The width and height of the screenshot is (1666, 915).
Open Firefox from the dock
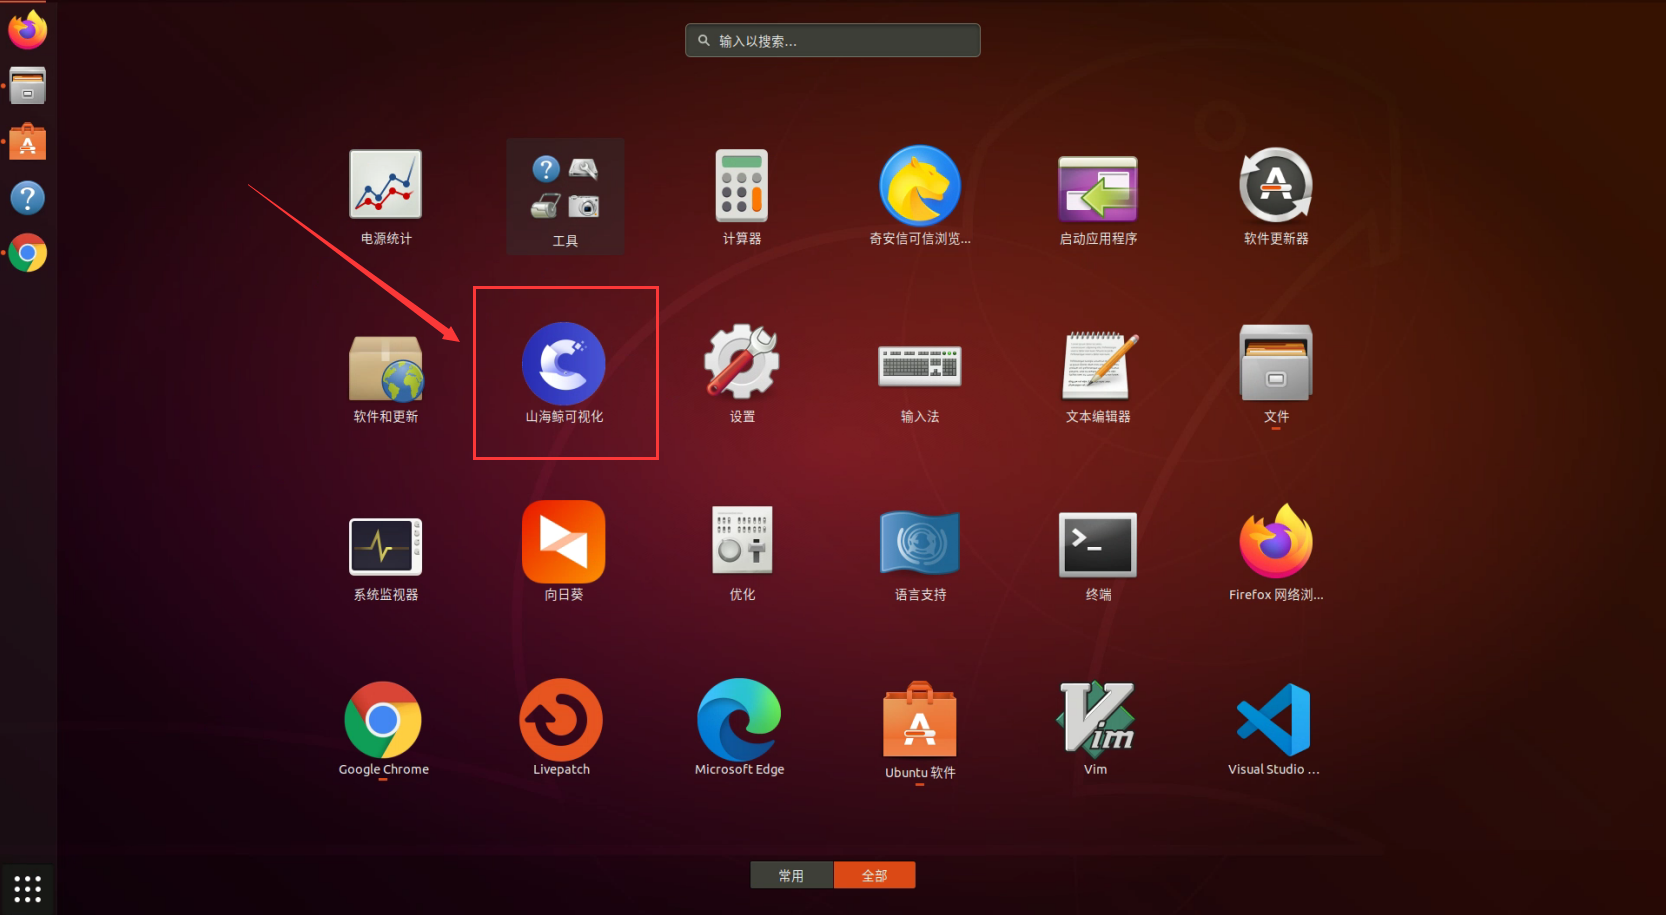[x=28, y=29]
